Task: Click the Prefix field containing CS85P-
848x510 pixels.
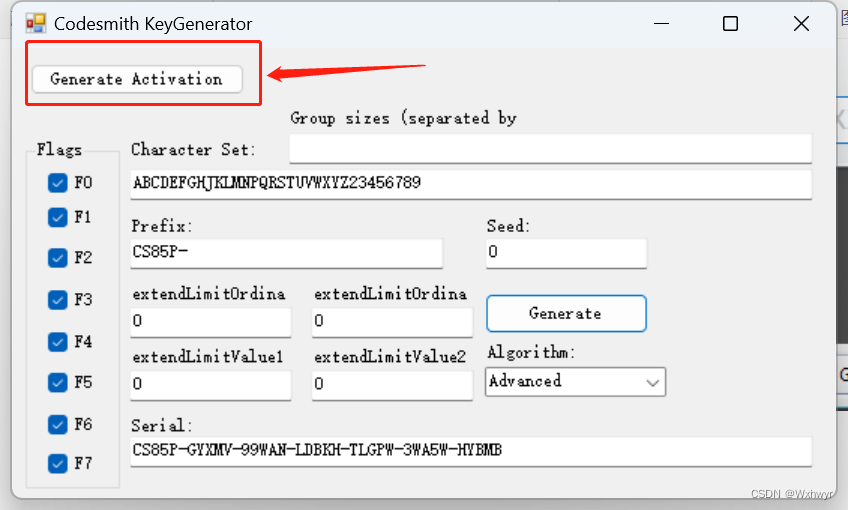Action: (286, 253)
